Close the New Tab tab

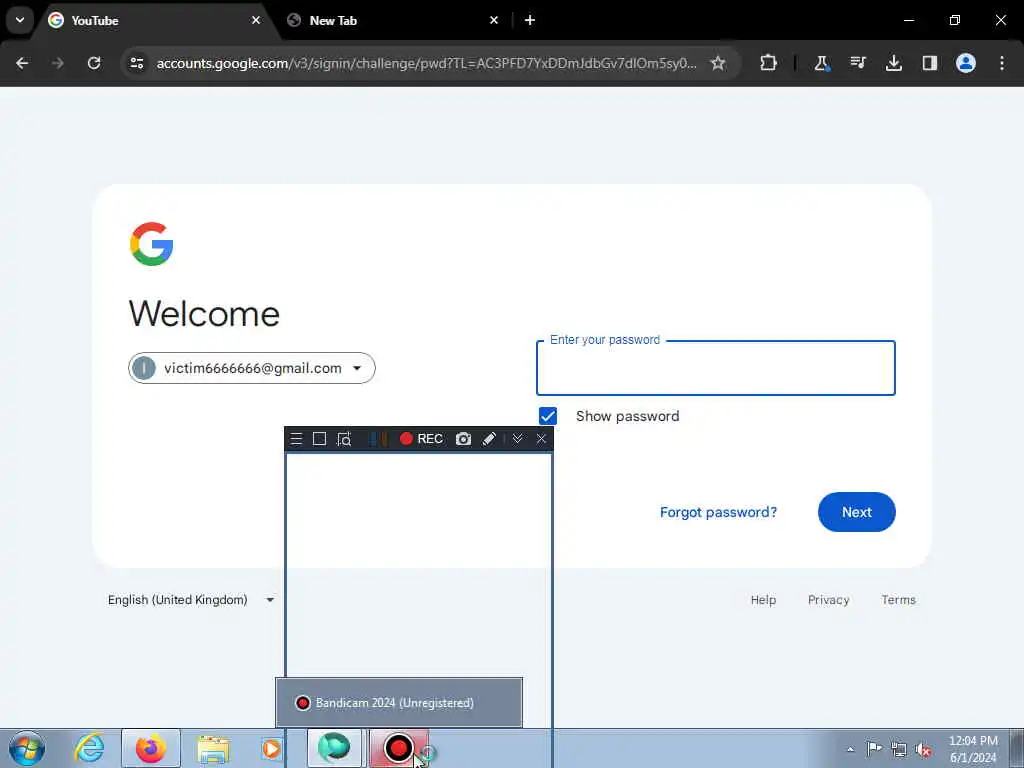[x=494, y=20]
